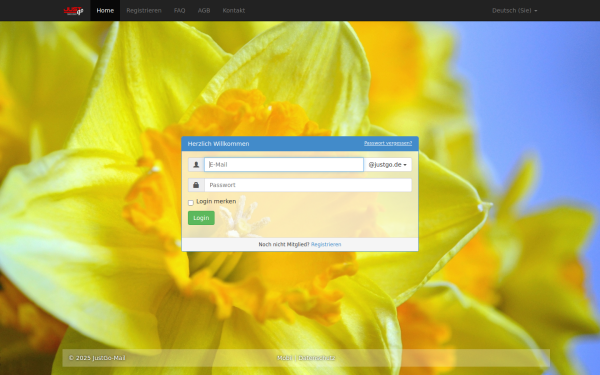The width and height of the screenshot is (600, 375).
Task: Open the @justgo.de domain dropdown
Action: 388,165
